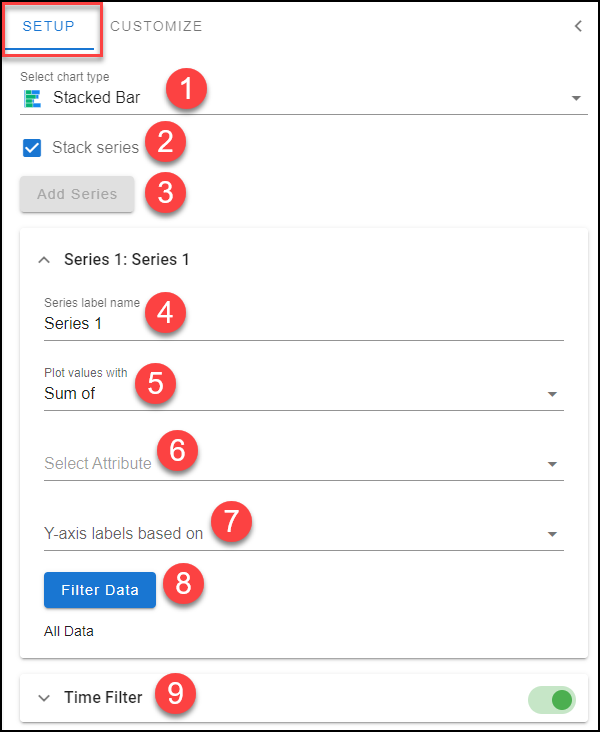Image resolution: width=600 pixels, height=732 pixels.
Task: Click the red number 8 callout badge
Action: pos(183,584)
